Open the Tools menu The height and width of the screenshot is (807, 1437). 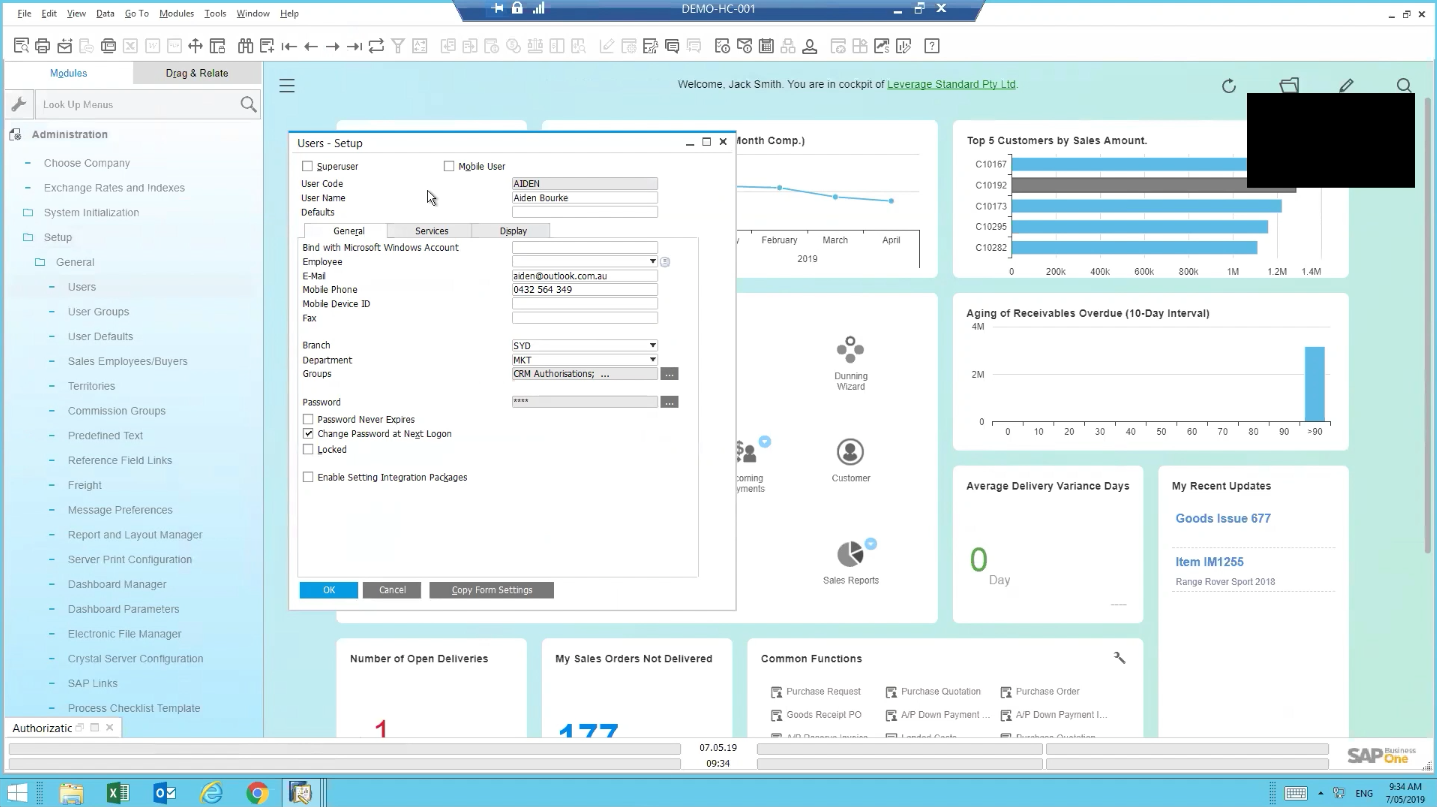click(x=215, y=14)
